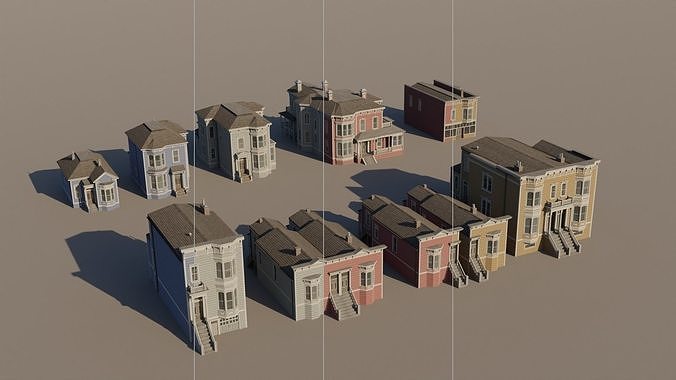Viewport: 676px width, 380px height.
Task: Select the dark red flat-roofed storefront building
Action: point(441,111)
